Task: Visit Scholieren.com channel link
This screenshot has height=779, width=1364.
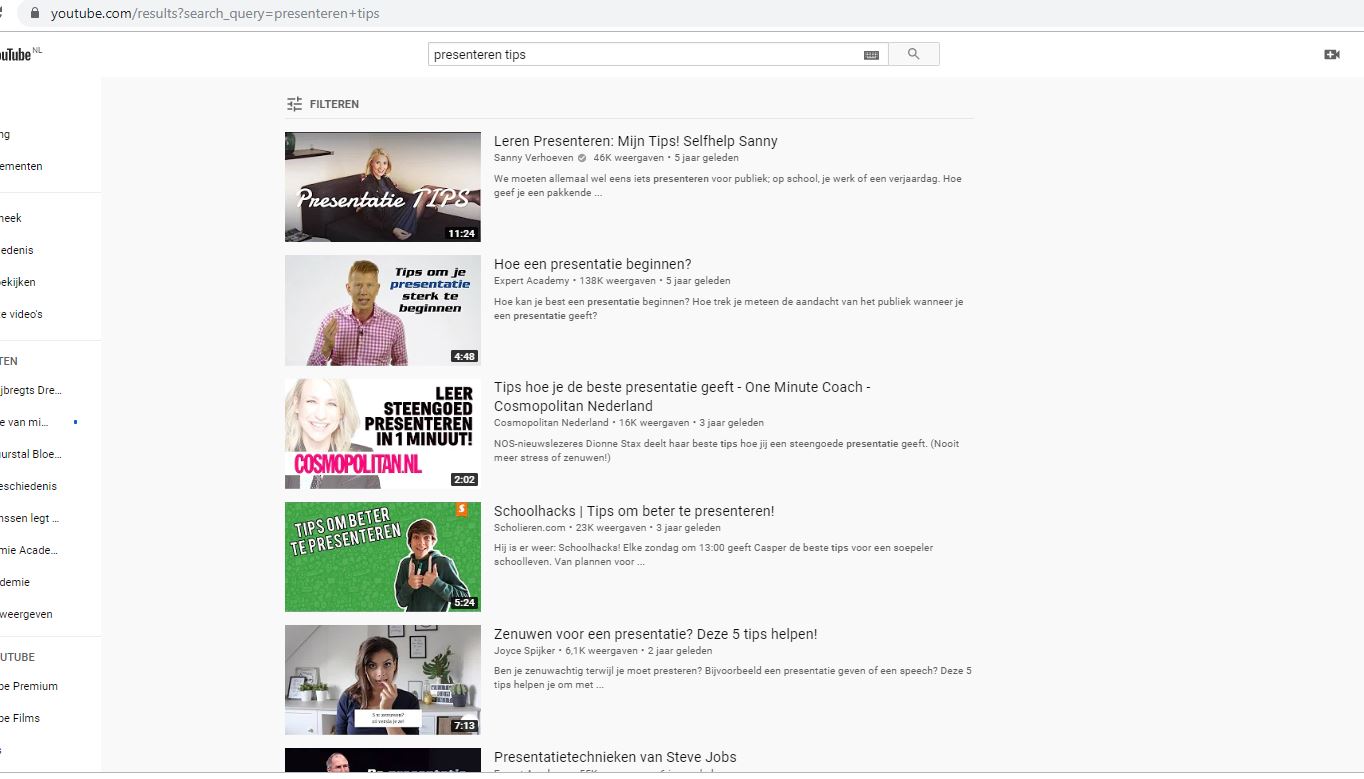Action: pos(530,527)
